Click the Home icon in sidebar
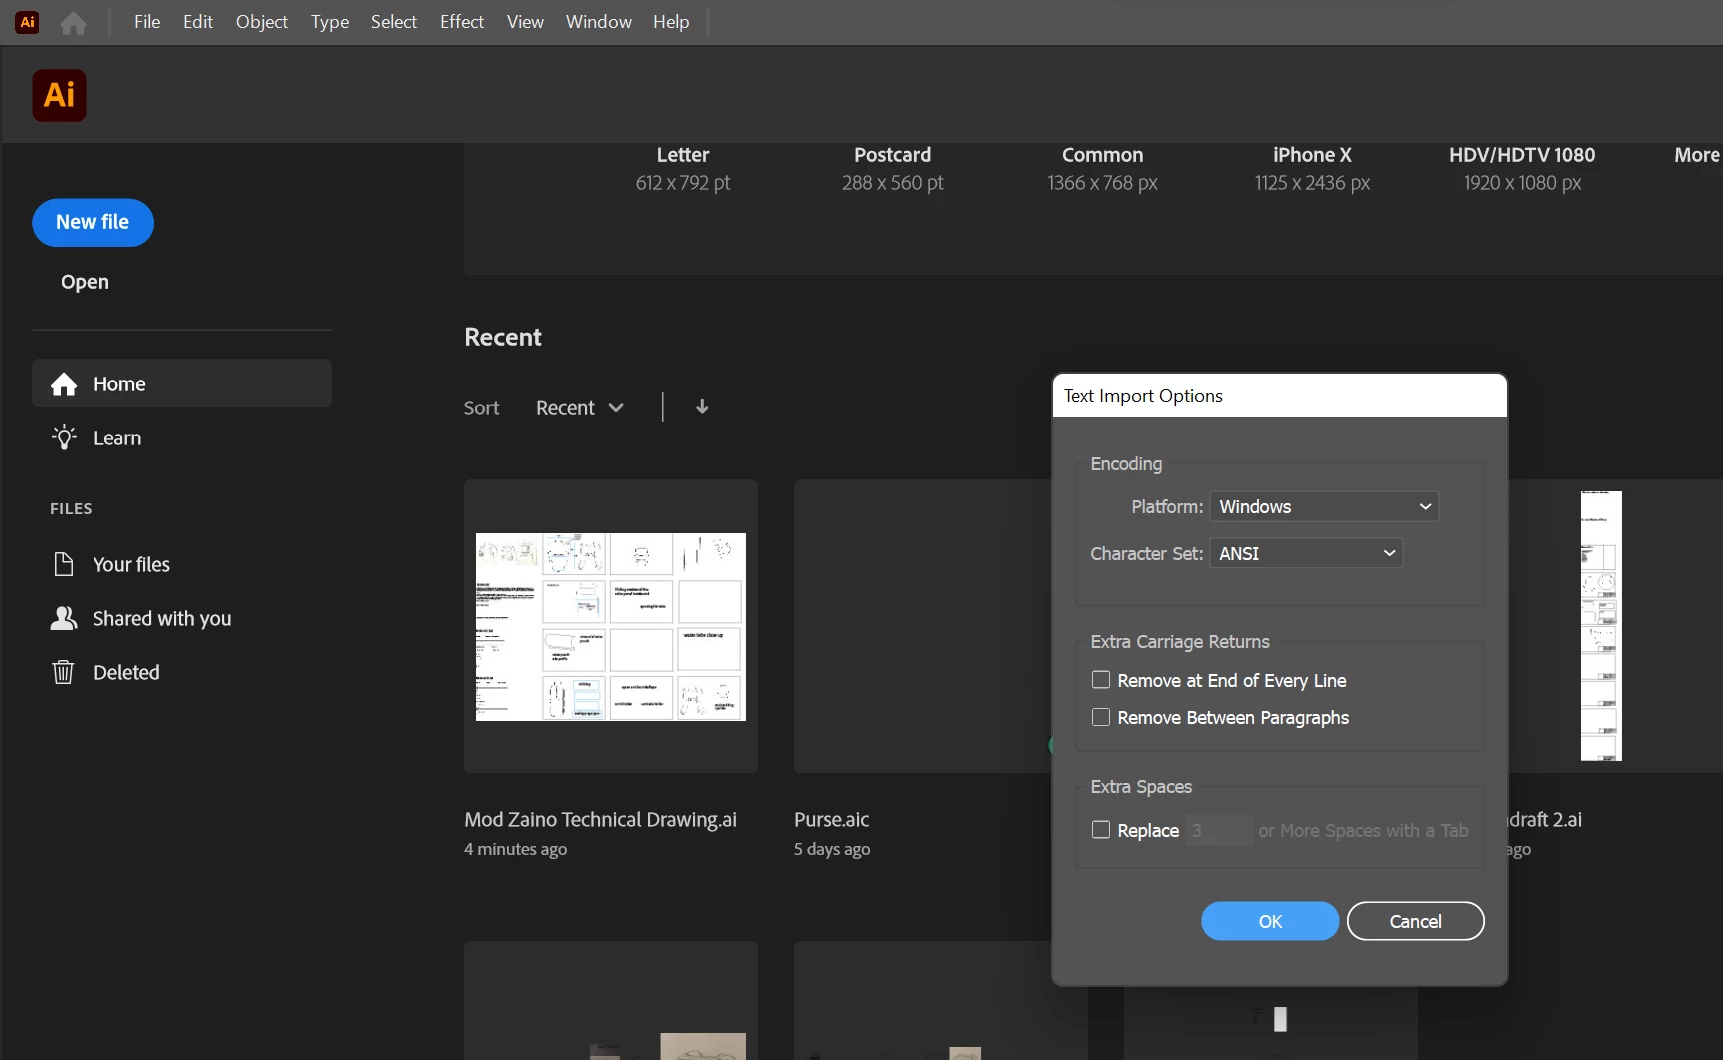The width and height of the screenshot is (1723, 1060). coord(64,384)
